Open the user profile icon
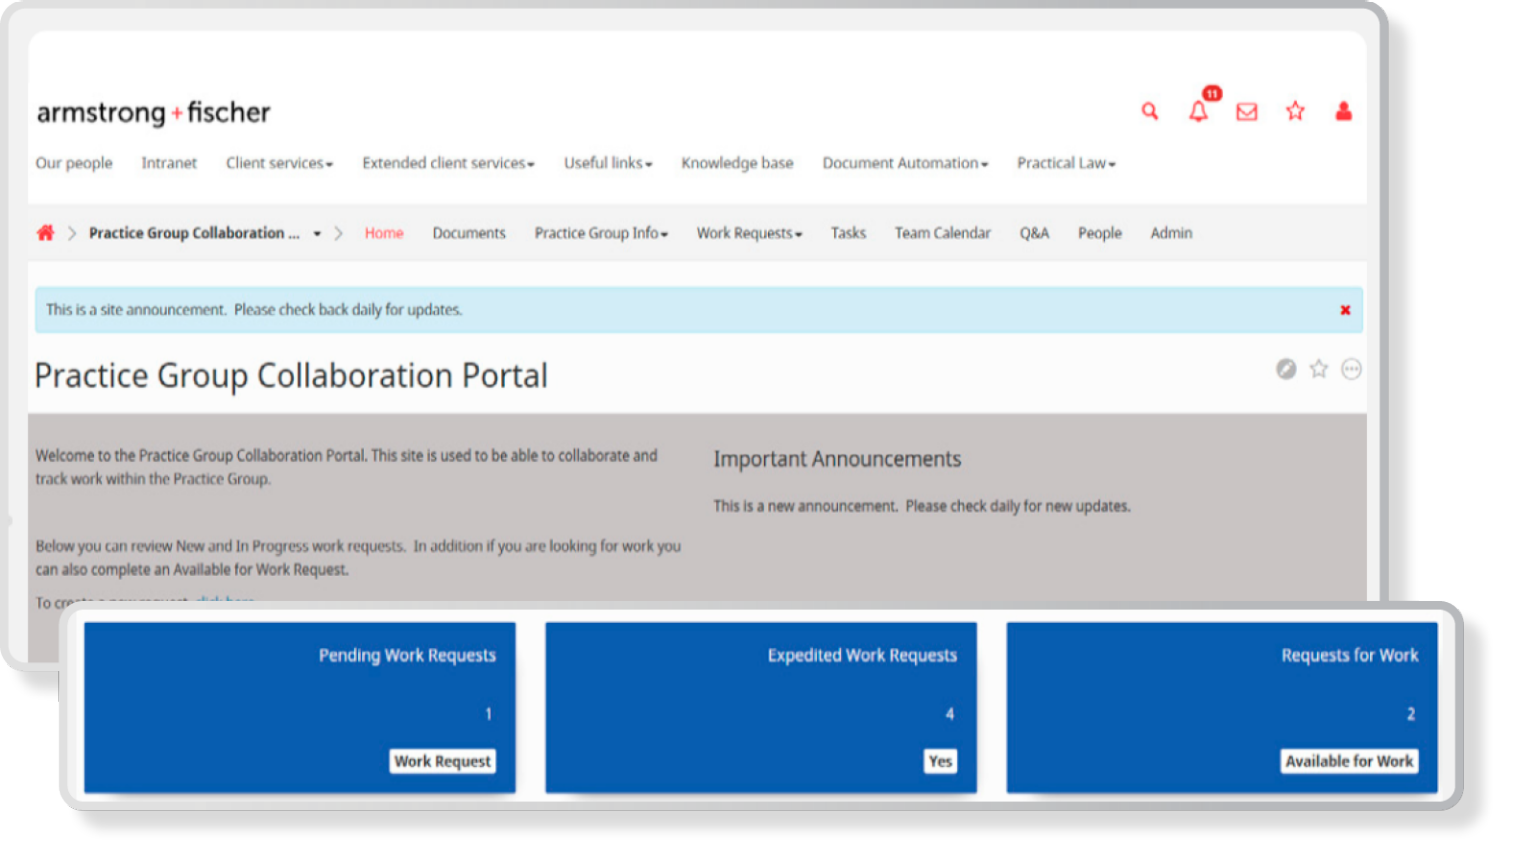Screen dimensions: 1536x864 (x=1344, y=111)
